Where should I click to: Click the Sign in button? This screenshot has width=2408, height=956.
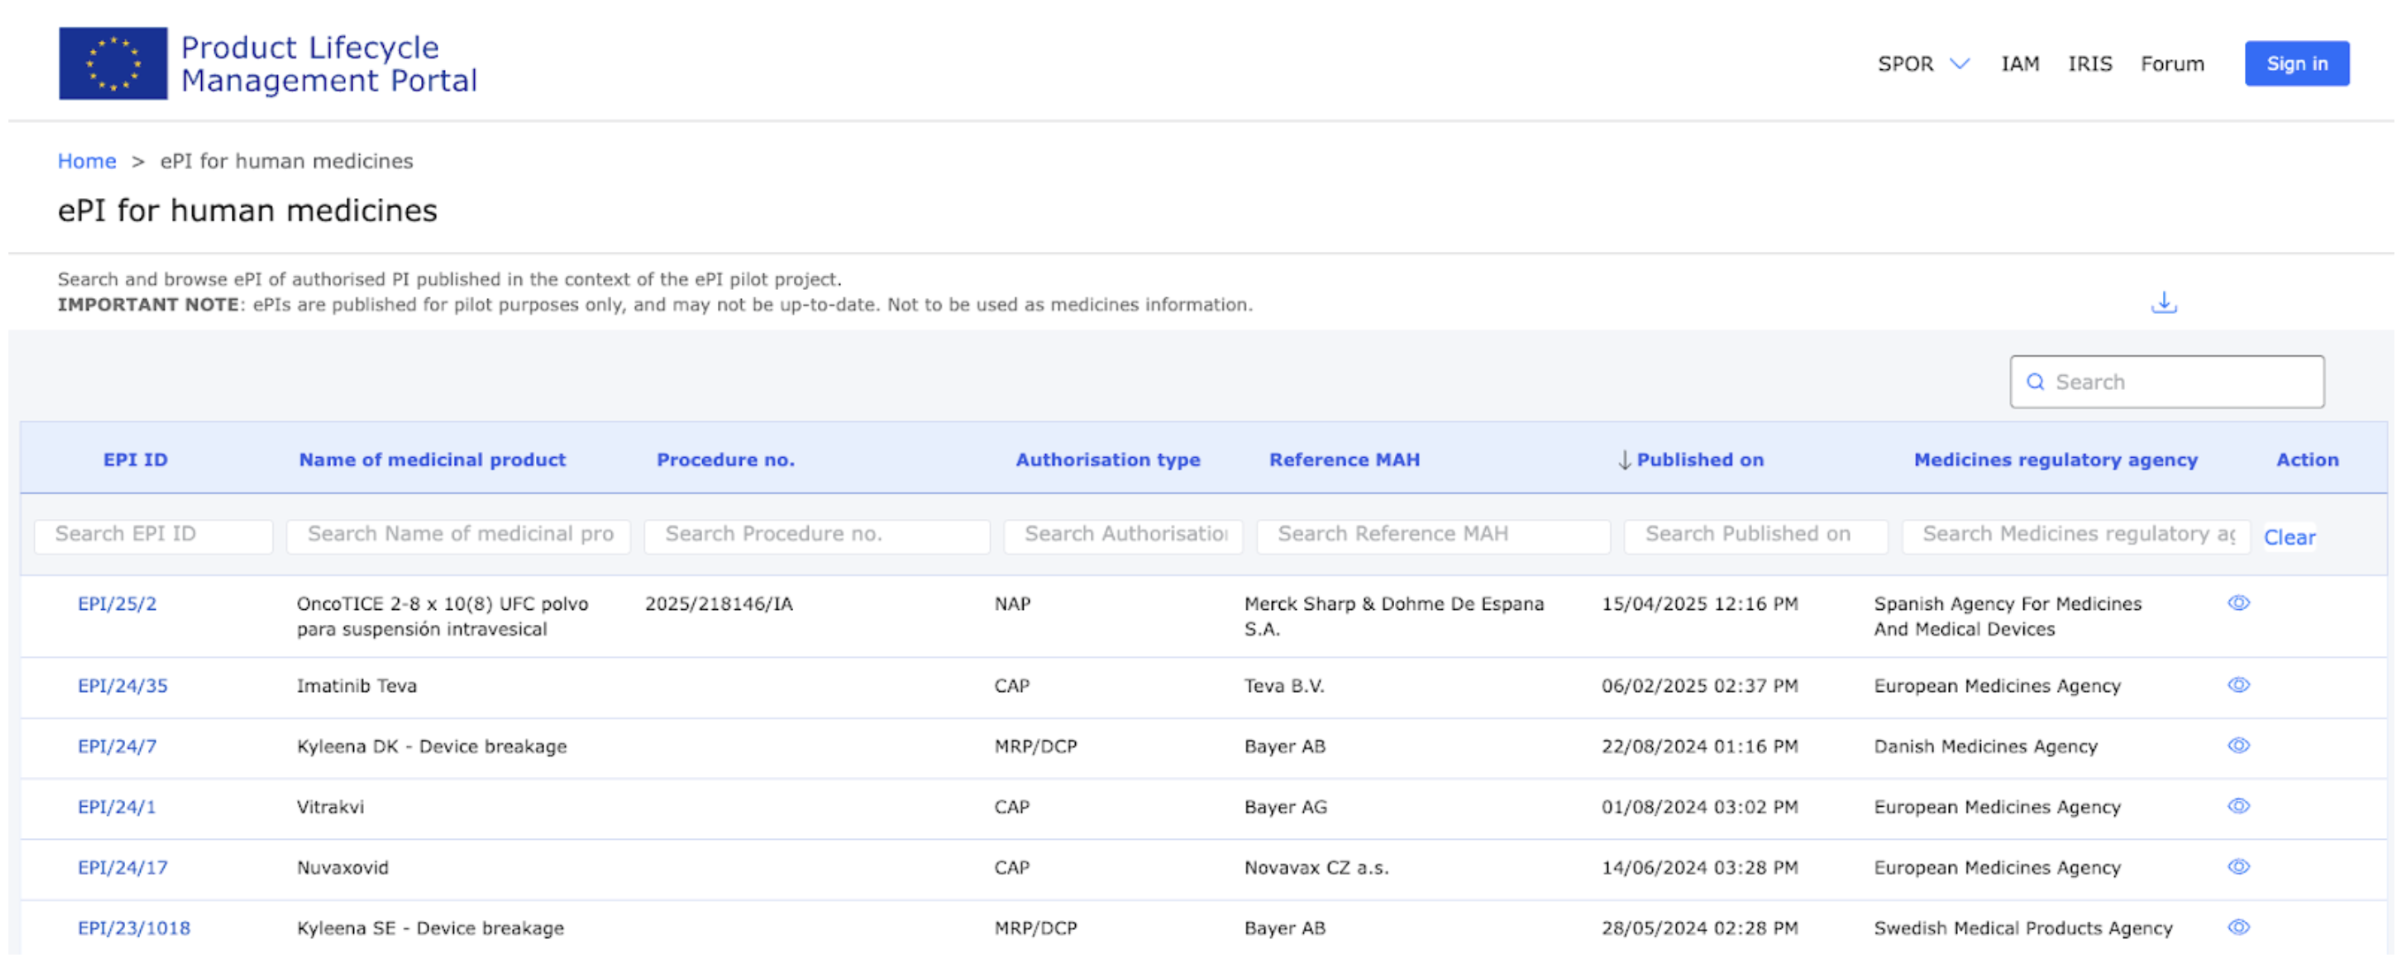[2296, 64]
